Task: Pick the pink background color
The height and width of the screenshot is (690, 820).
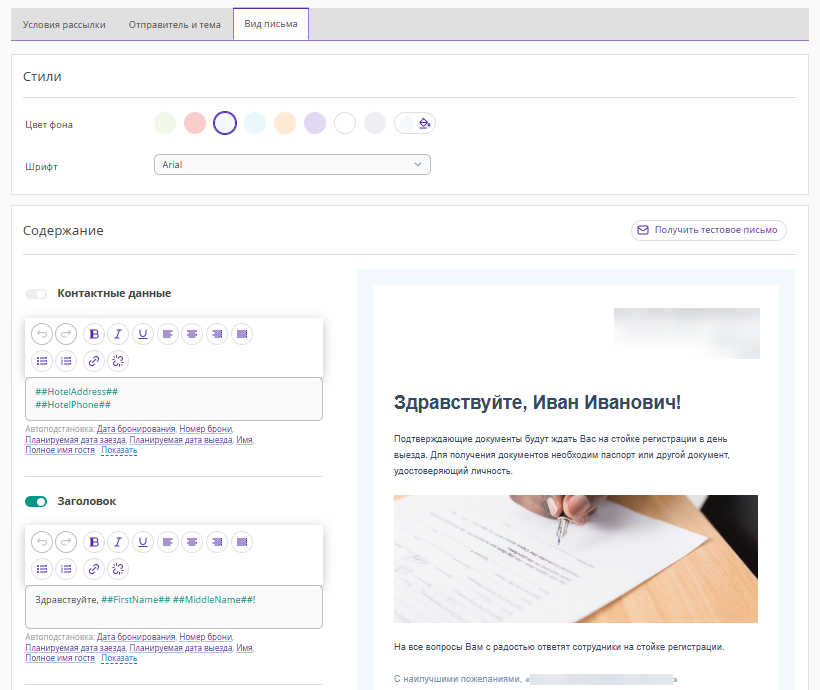Action: (x=195, y=123)
